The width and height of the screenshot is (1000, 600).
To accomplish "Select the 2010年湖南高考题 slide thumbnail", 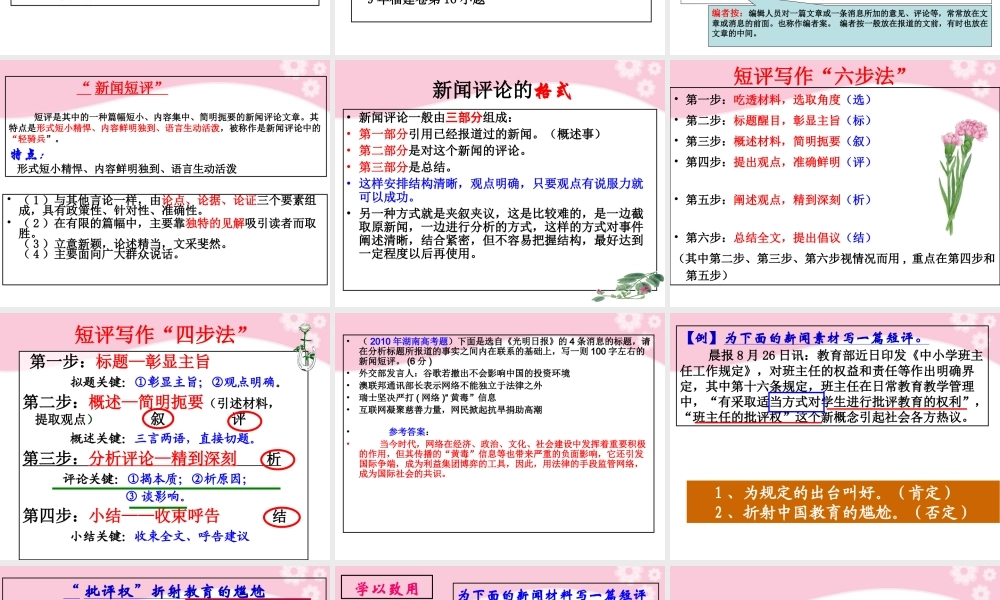I will click(500, 436).
